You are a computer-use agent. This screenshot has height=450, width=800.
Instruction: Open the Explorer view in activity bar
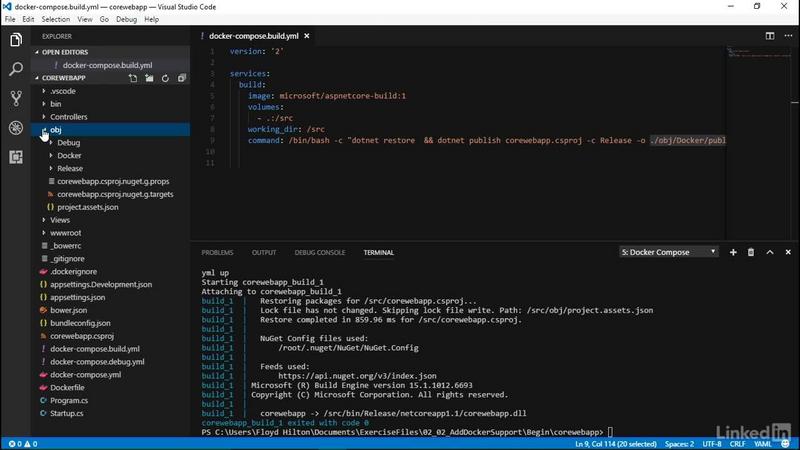[x=16, y=40]
